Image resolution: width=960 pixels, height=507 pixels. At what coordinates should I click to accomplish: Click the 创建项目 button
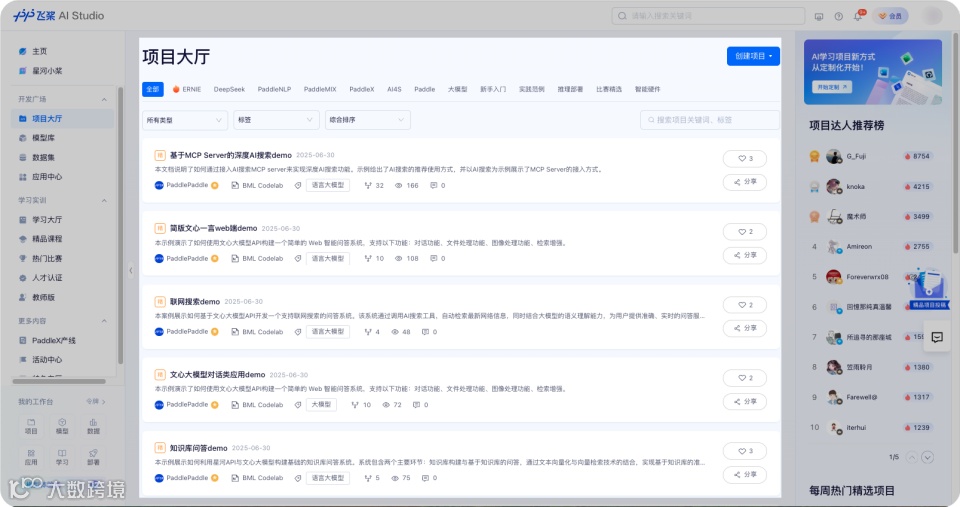click(753, 56)
